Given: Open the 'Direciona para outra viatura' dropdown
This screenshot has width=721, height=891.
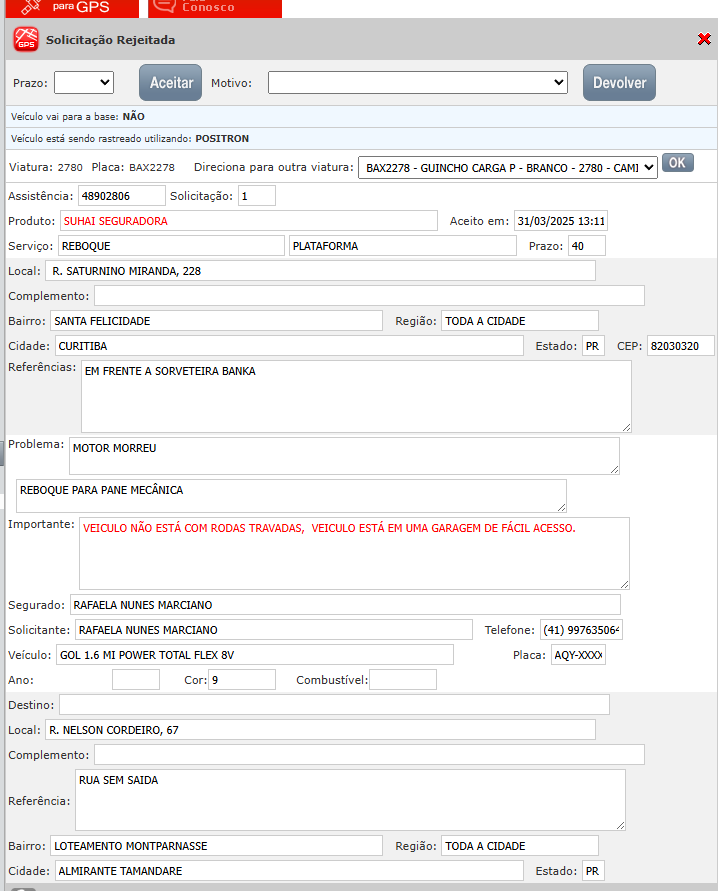Looking at the screenshot, I should tap(507, 167).
